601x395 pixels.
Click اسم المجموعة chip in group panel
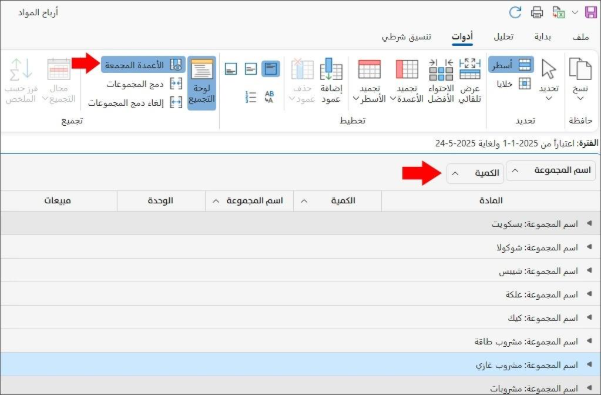click(x=551, y=170)
